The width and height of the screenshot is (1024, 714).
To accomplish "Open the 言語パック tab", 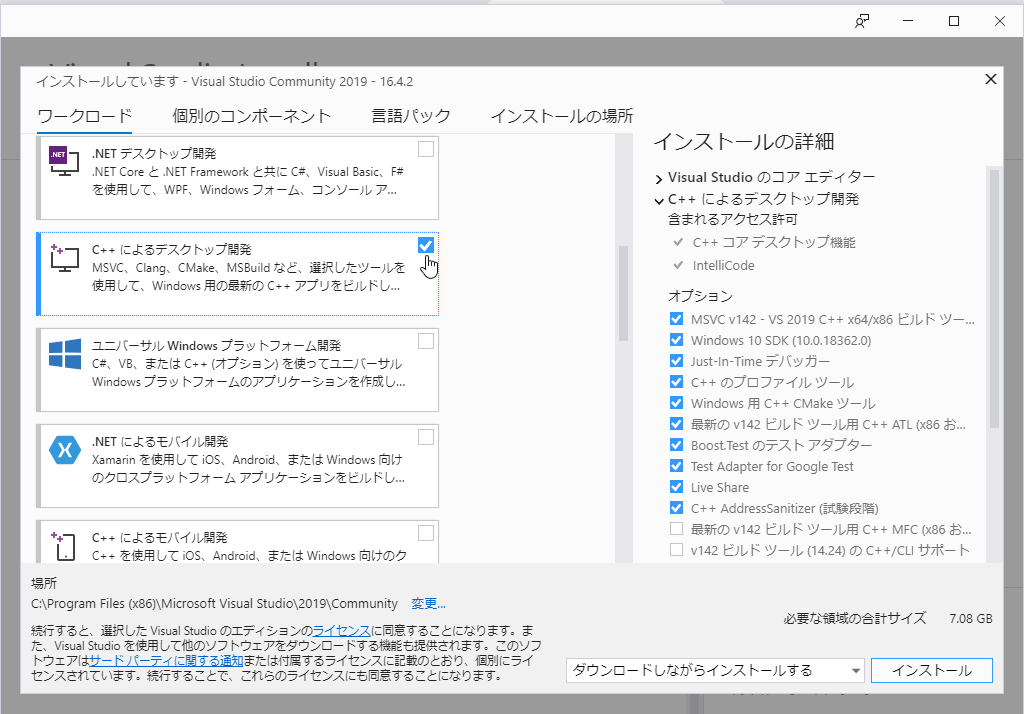I will (411, 115).
